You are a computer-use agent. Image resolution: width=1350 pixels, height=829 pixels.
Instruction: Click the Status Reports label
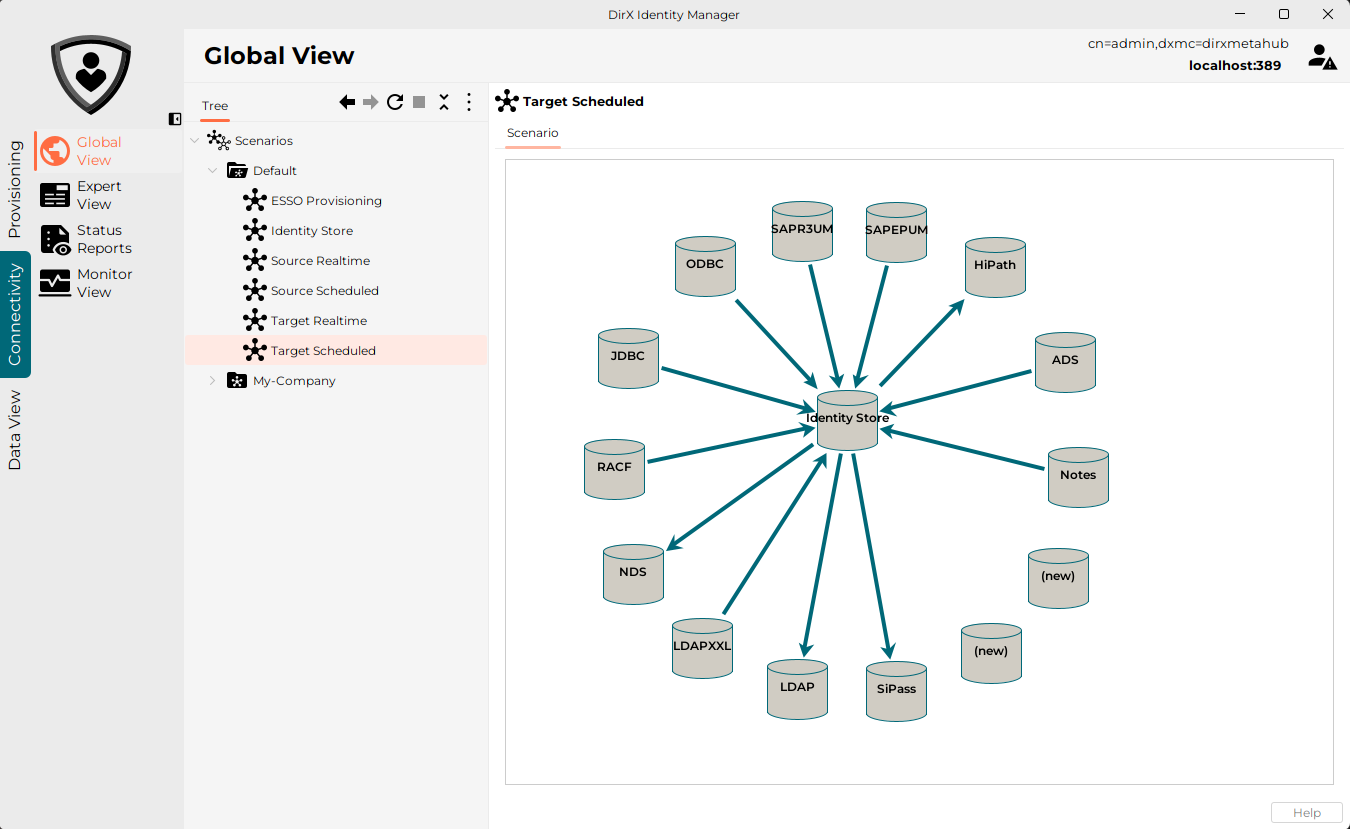point(104,239)
